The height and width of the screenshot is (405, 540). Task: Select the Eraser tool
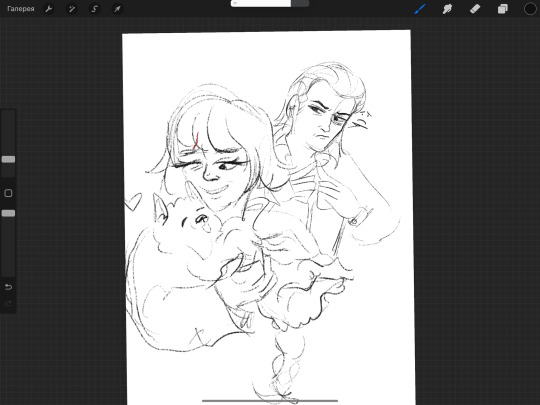(475, 9)
